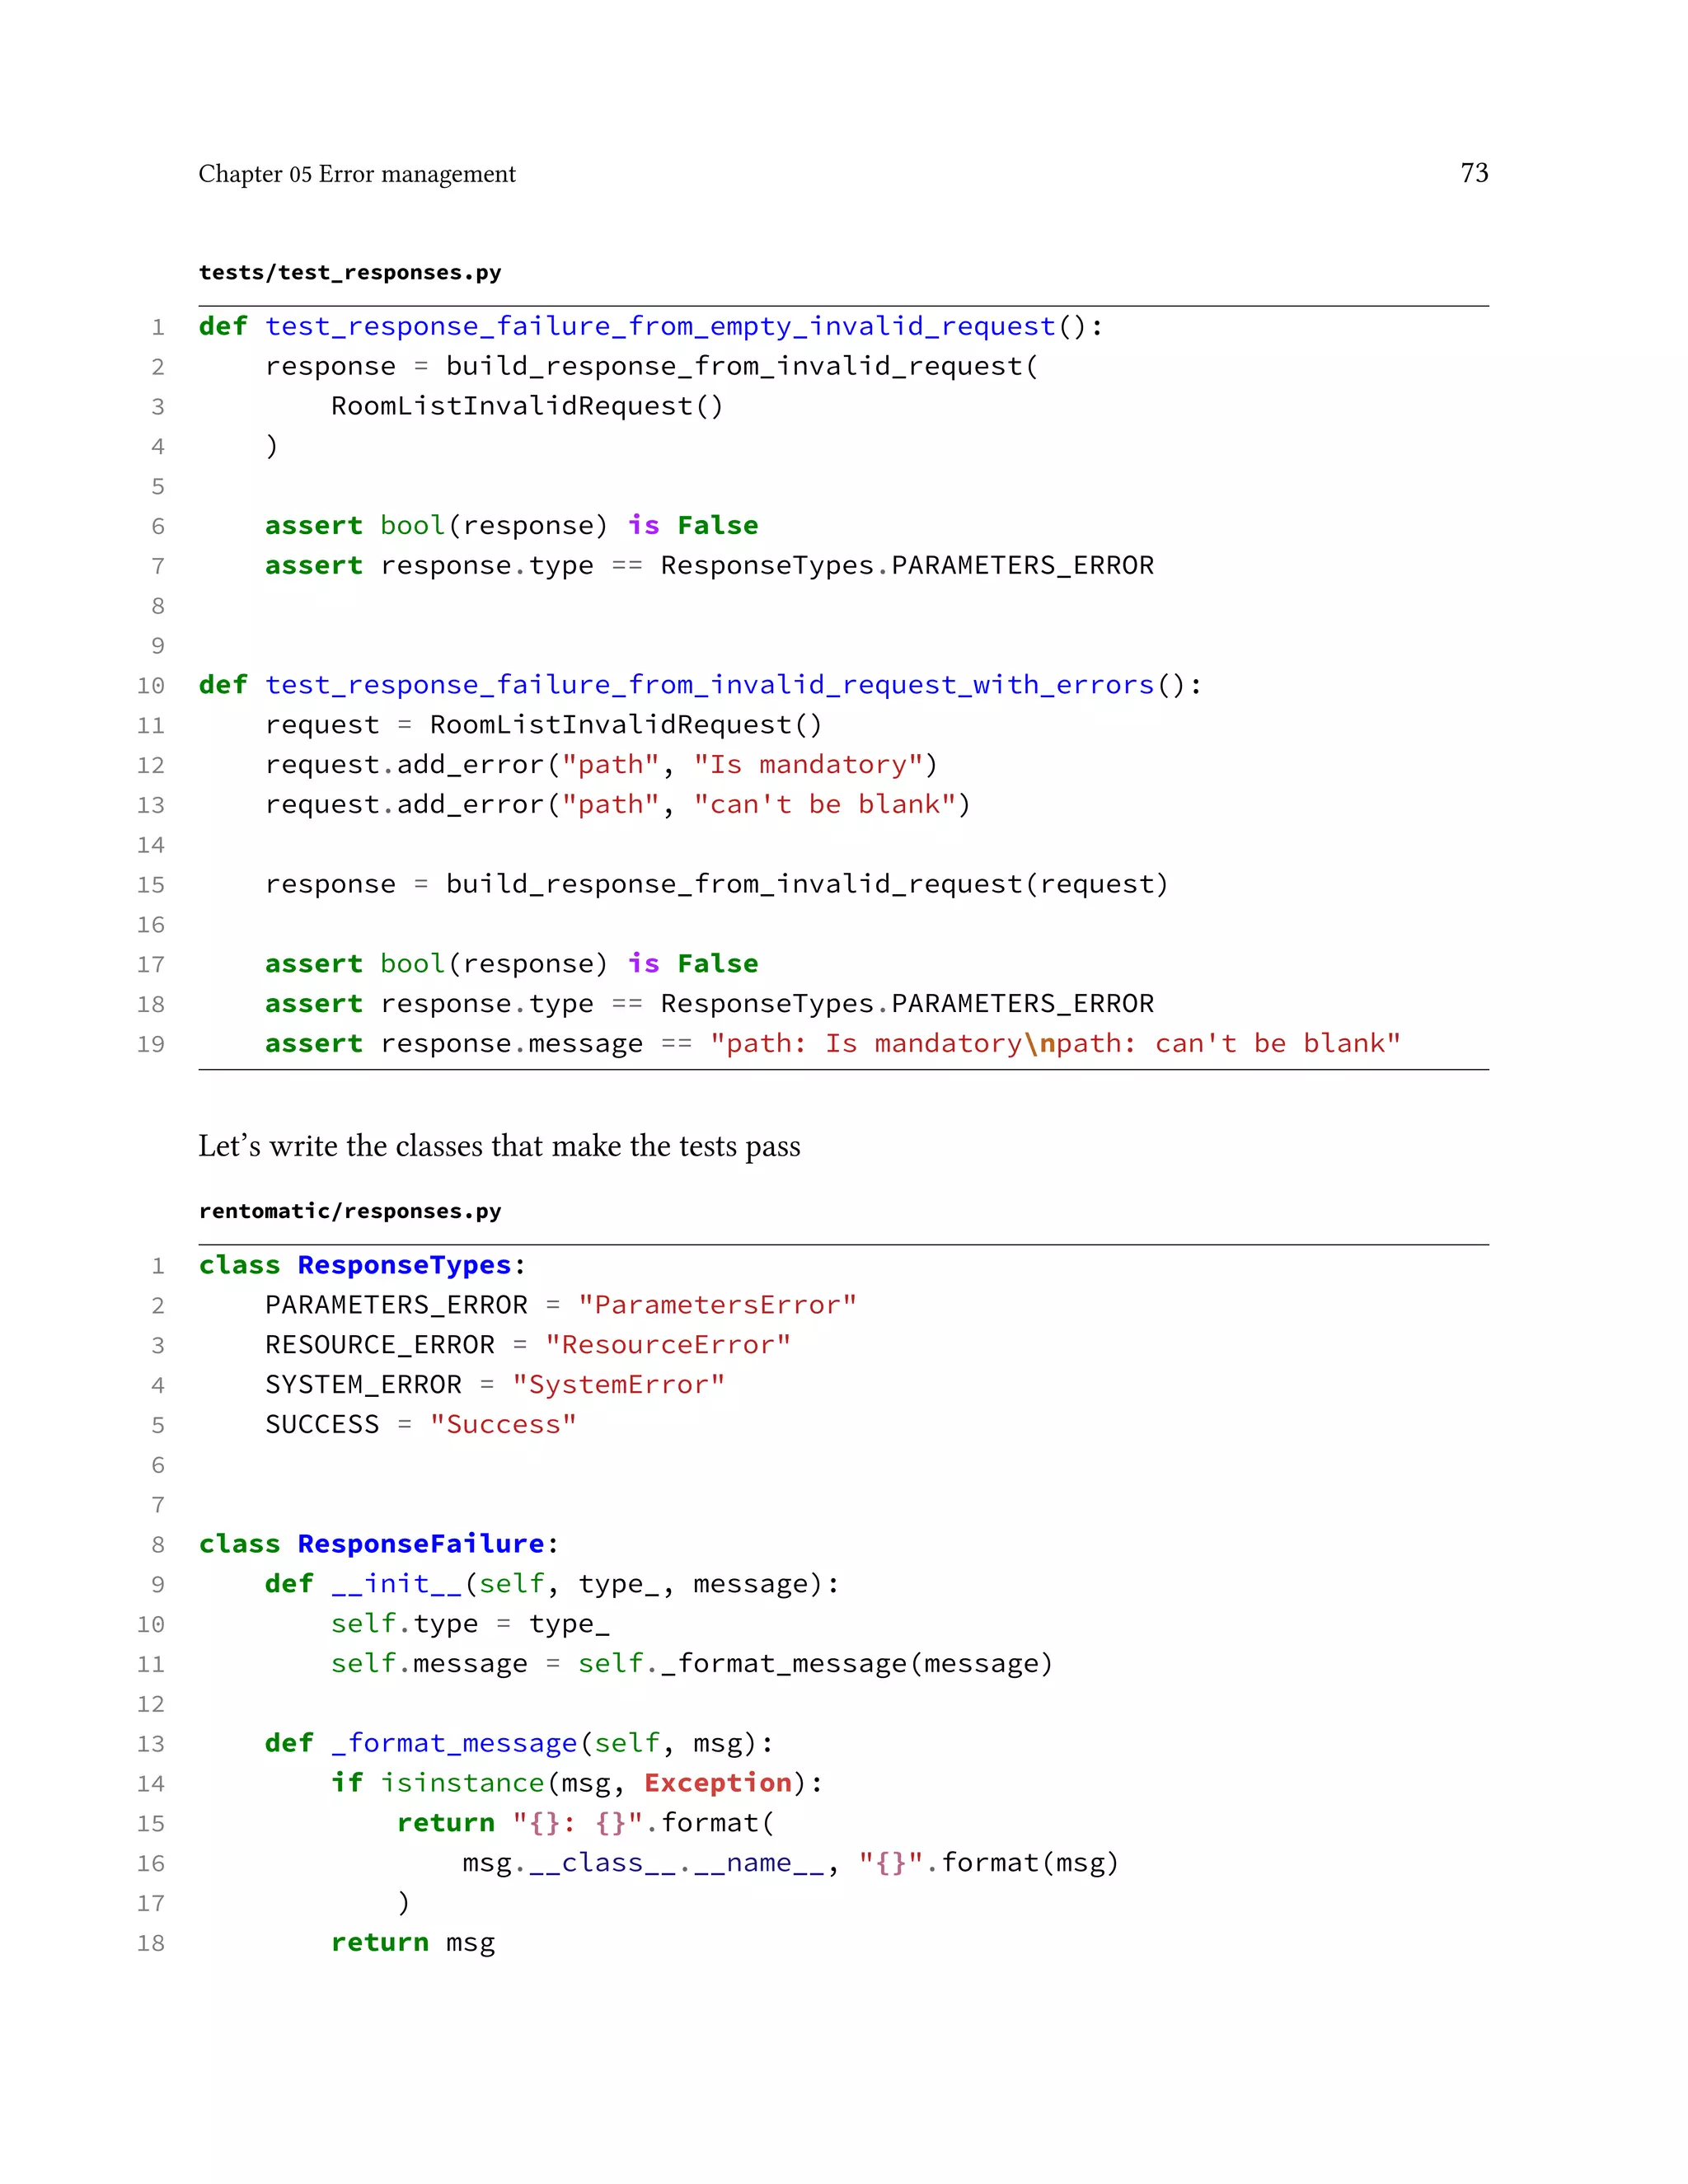The height and width of the screenshot is (2184, 1688).
Task: Click 'build_response_from_invalid_request(request)' call
Action: (x=807, y=884)
